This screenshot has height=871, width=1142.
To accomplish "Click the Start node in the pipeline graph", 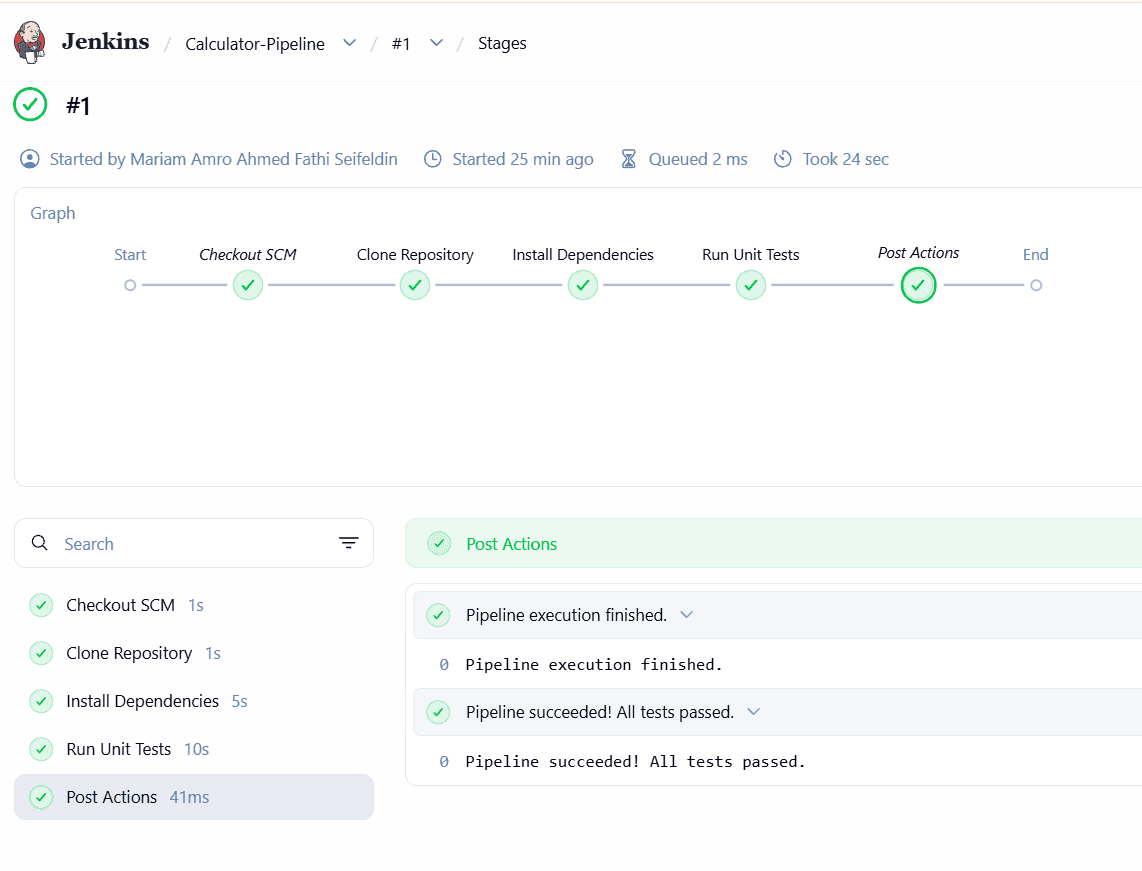I will (x=130, y=285).
